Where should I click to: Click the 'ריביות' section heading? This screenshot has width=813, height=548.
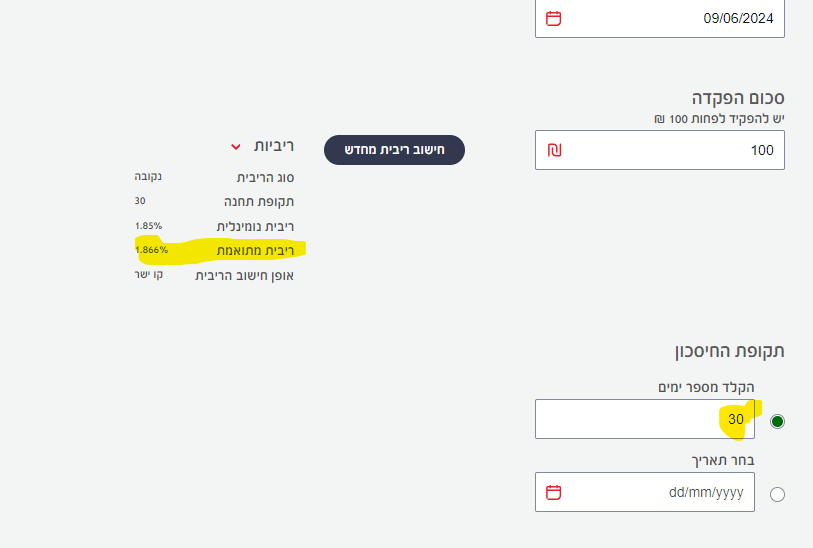click(x=273, y=146)
